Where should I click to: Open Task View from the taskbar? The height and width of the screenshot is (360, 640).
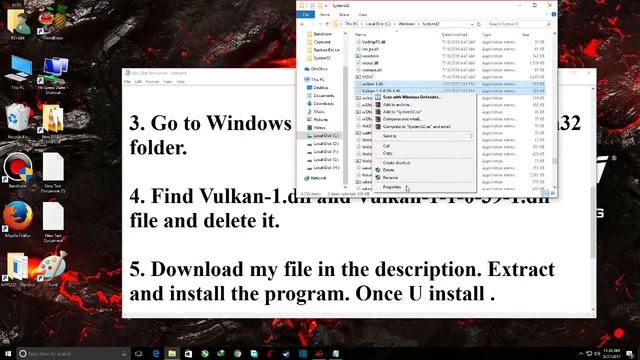139,353
